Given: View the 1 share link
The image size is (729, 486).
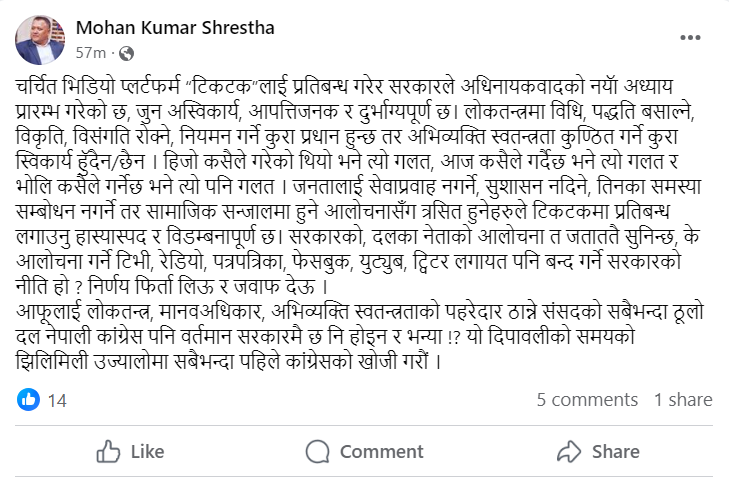Looking at the screenshot, I should pyautogui.click(x=683, y=400).
